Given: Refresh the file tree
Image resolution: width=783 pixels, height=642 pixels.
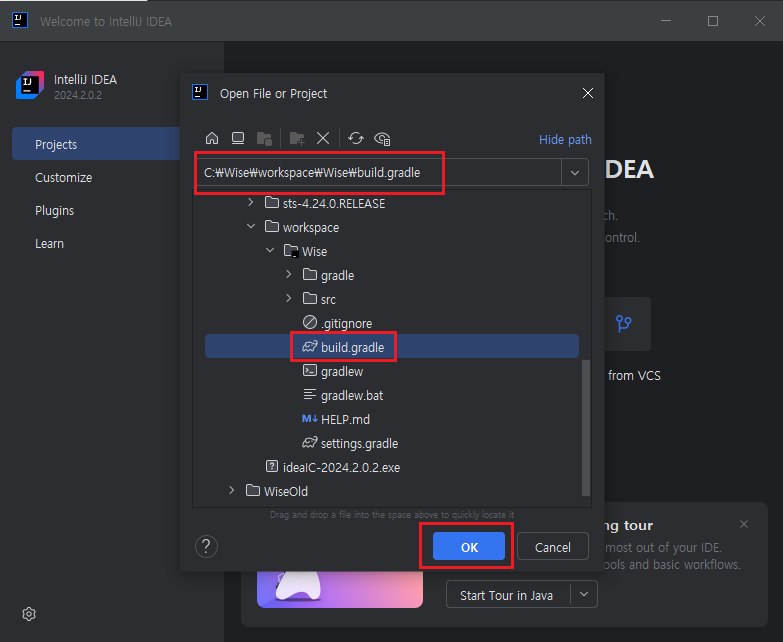Looking at the screenshot, I should [x=356, y=139].
